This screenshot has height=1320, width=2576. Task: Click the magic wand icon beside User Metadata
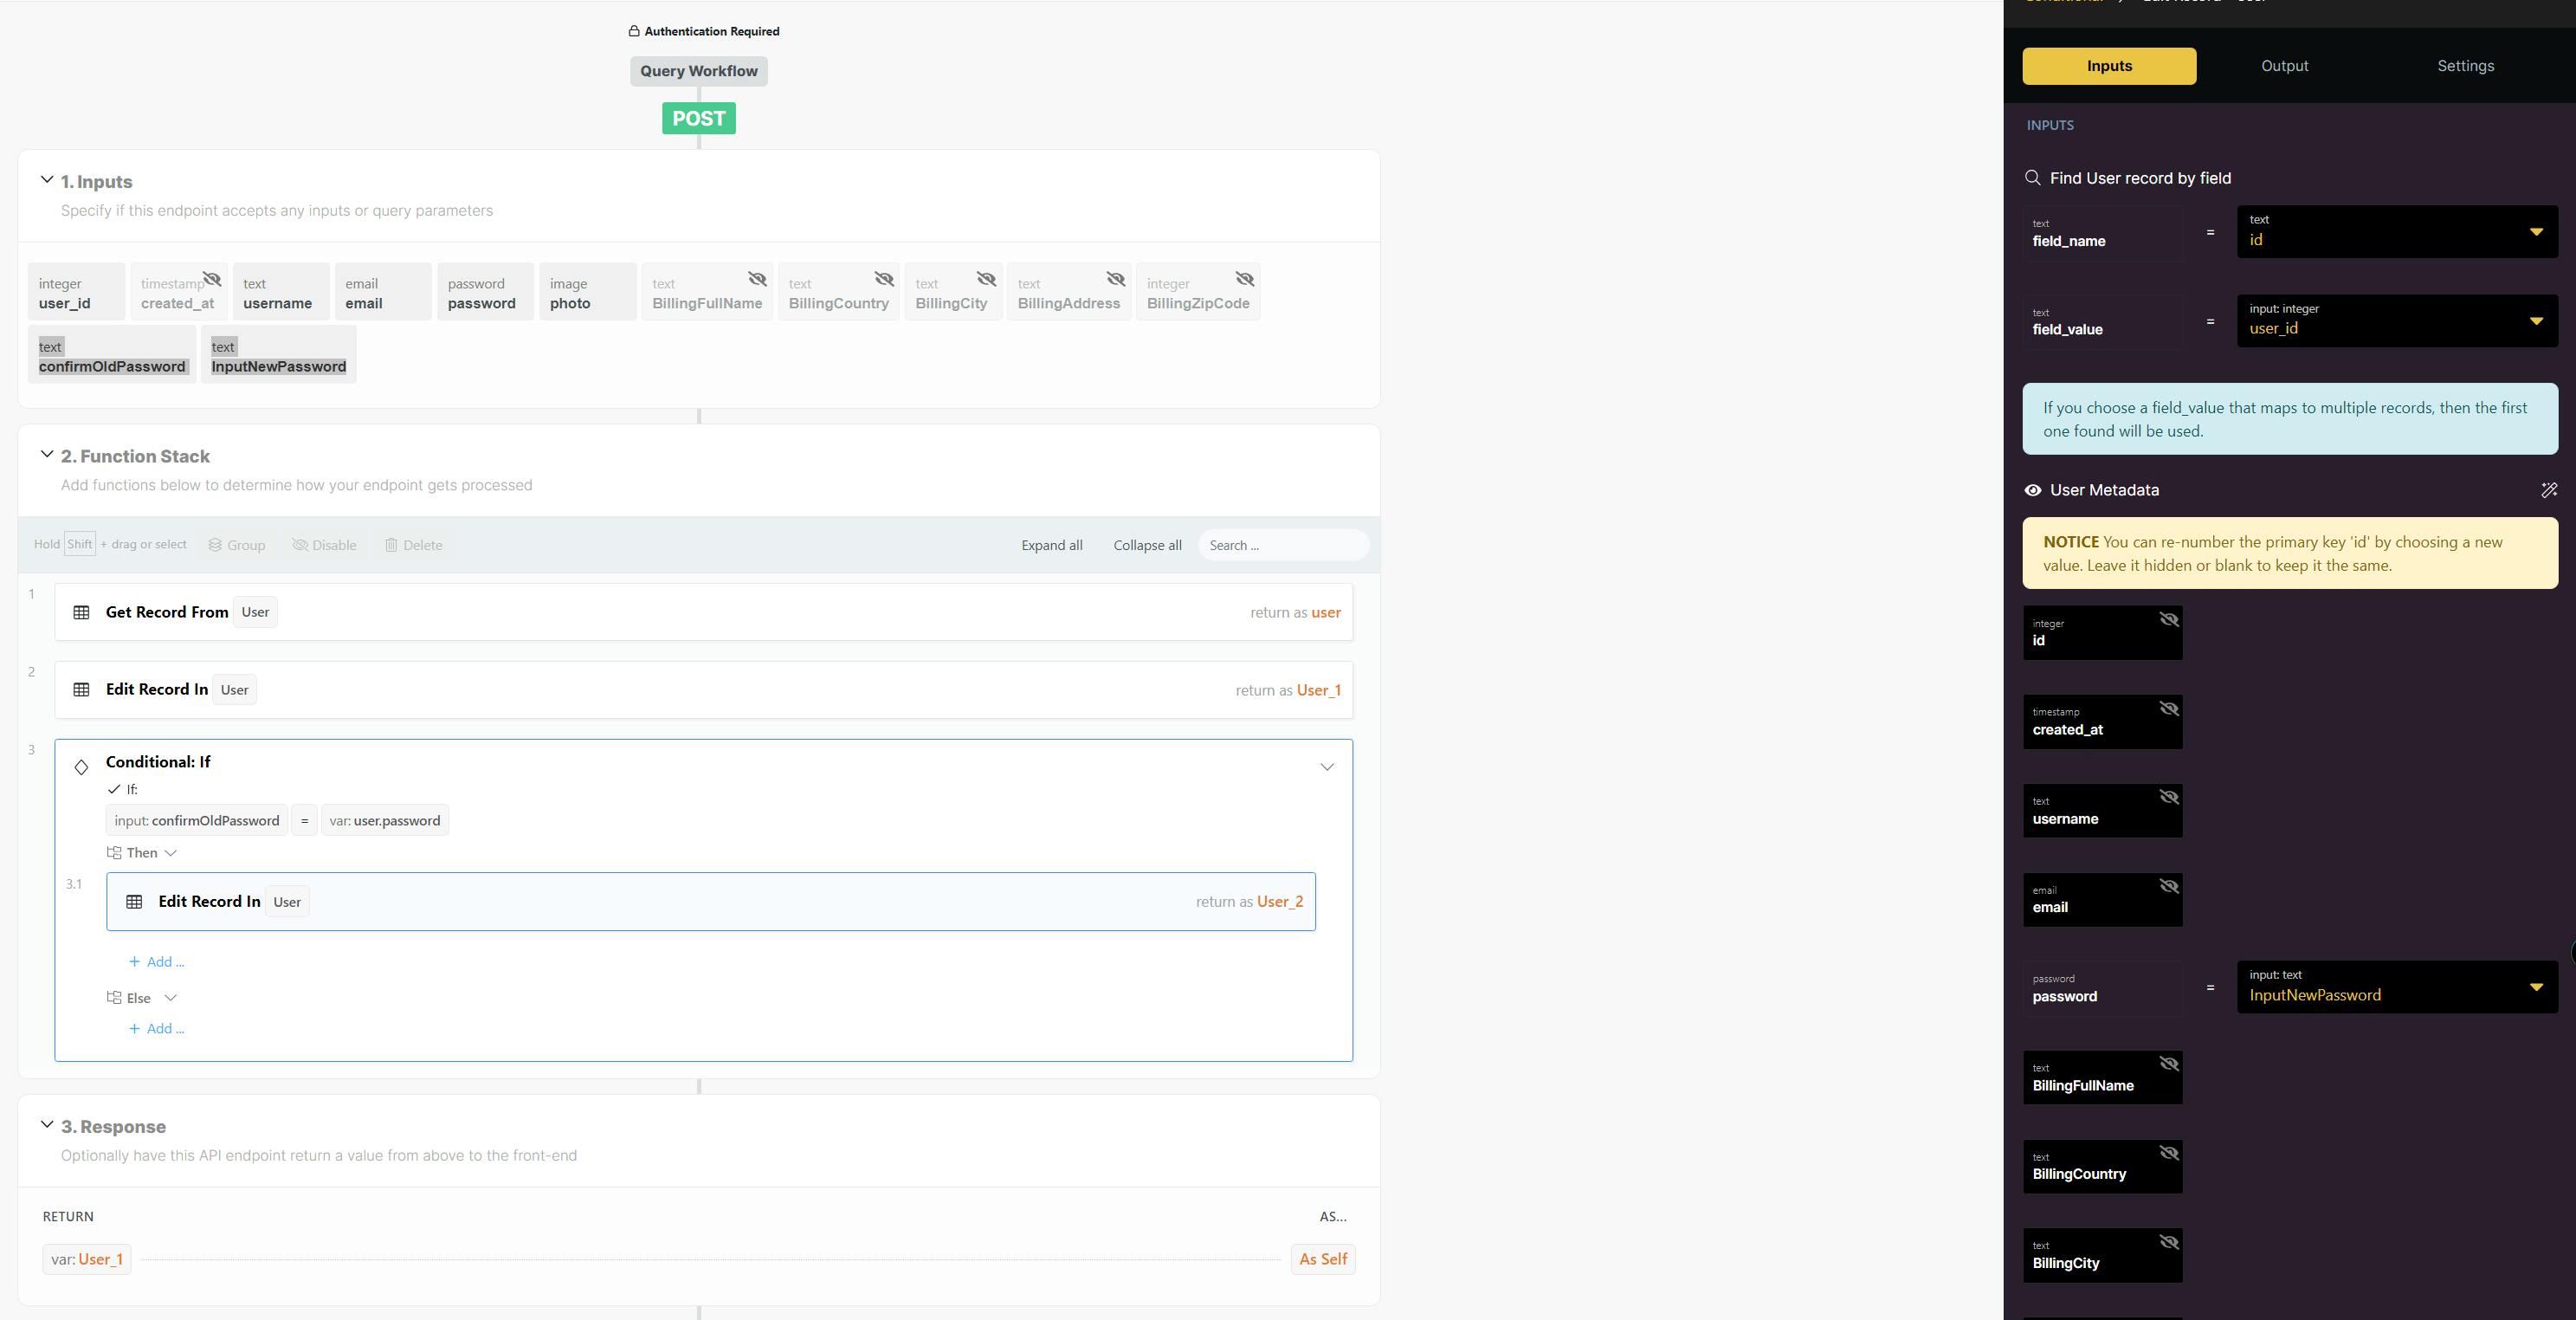click(2549, 490)
